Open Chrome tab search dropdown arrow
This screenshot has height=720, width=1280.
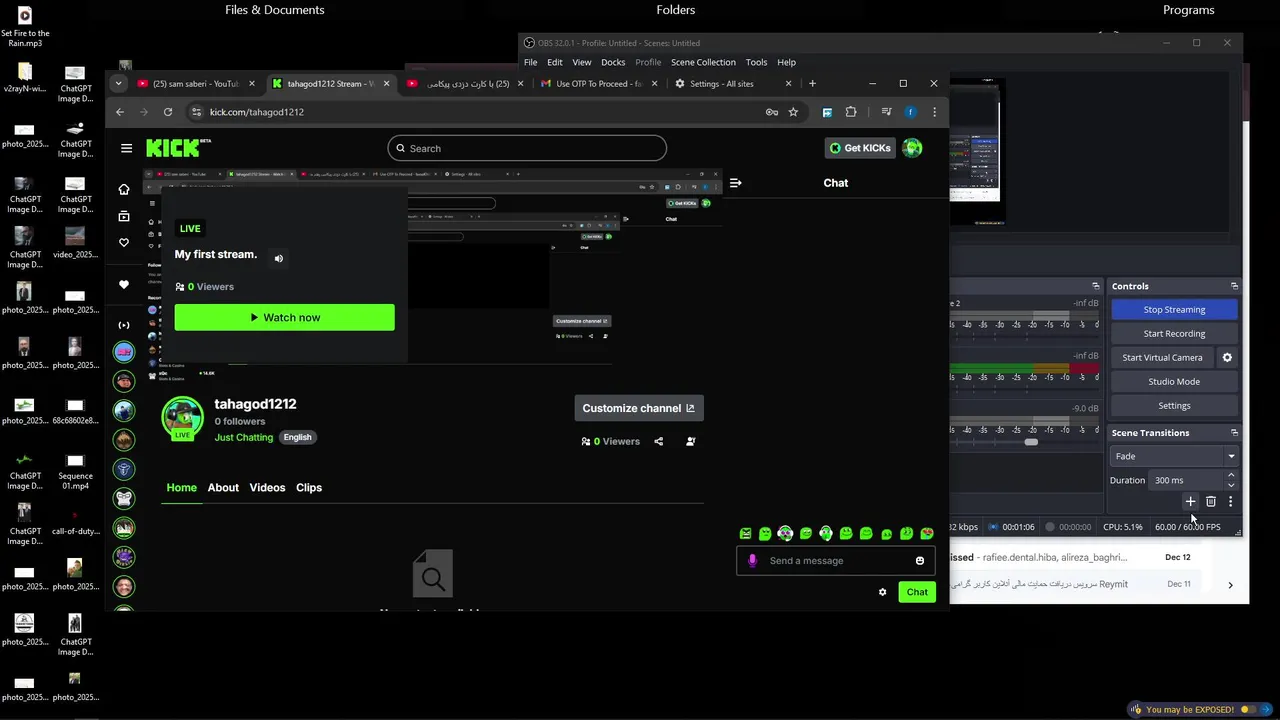point(119,83)
